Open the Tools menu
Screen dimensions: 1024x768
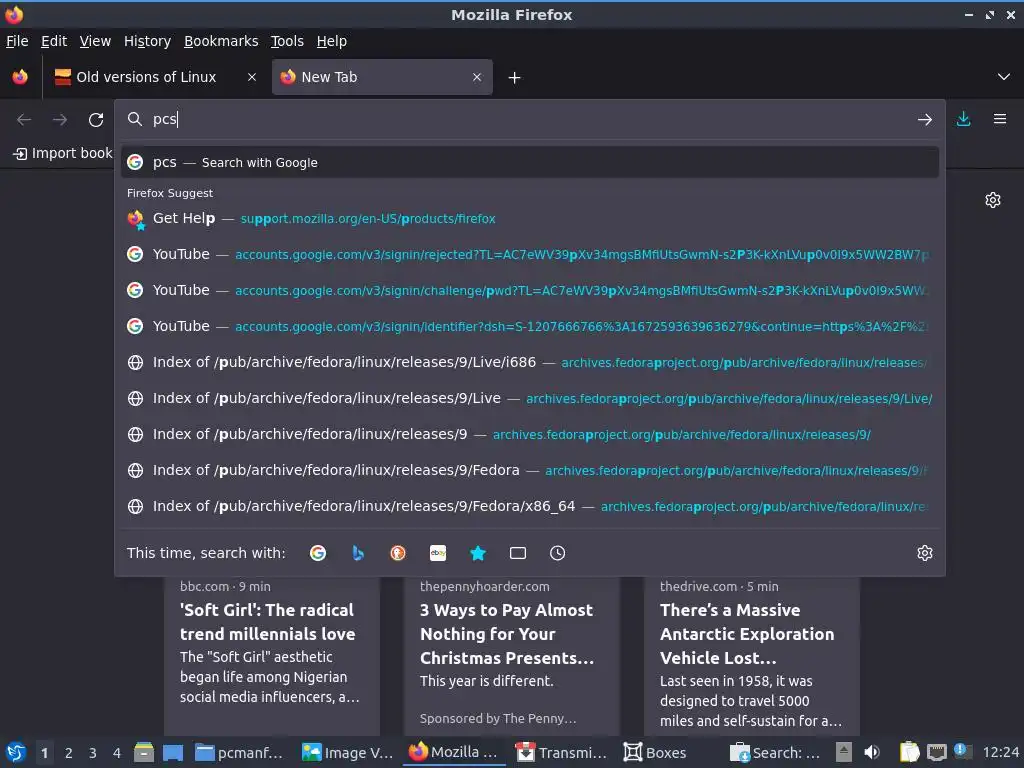(287, 41)
